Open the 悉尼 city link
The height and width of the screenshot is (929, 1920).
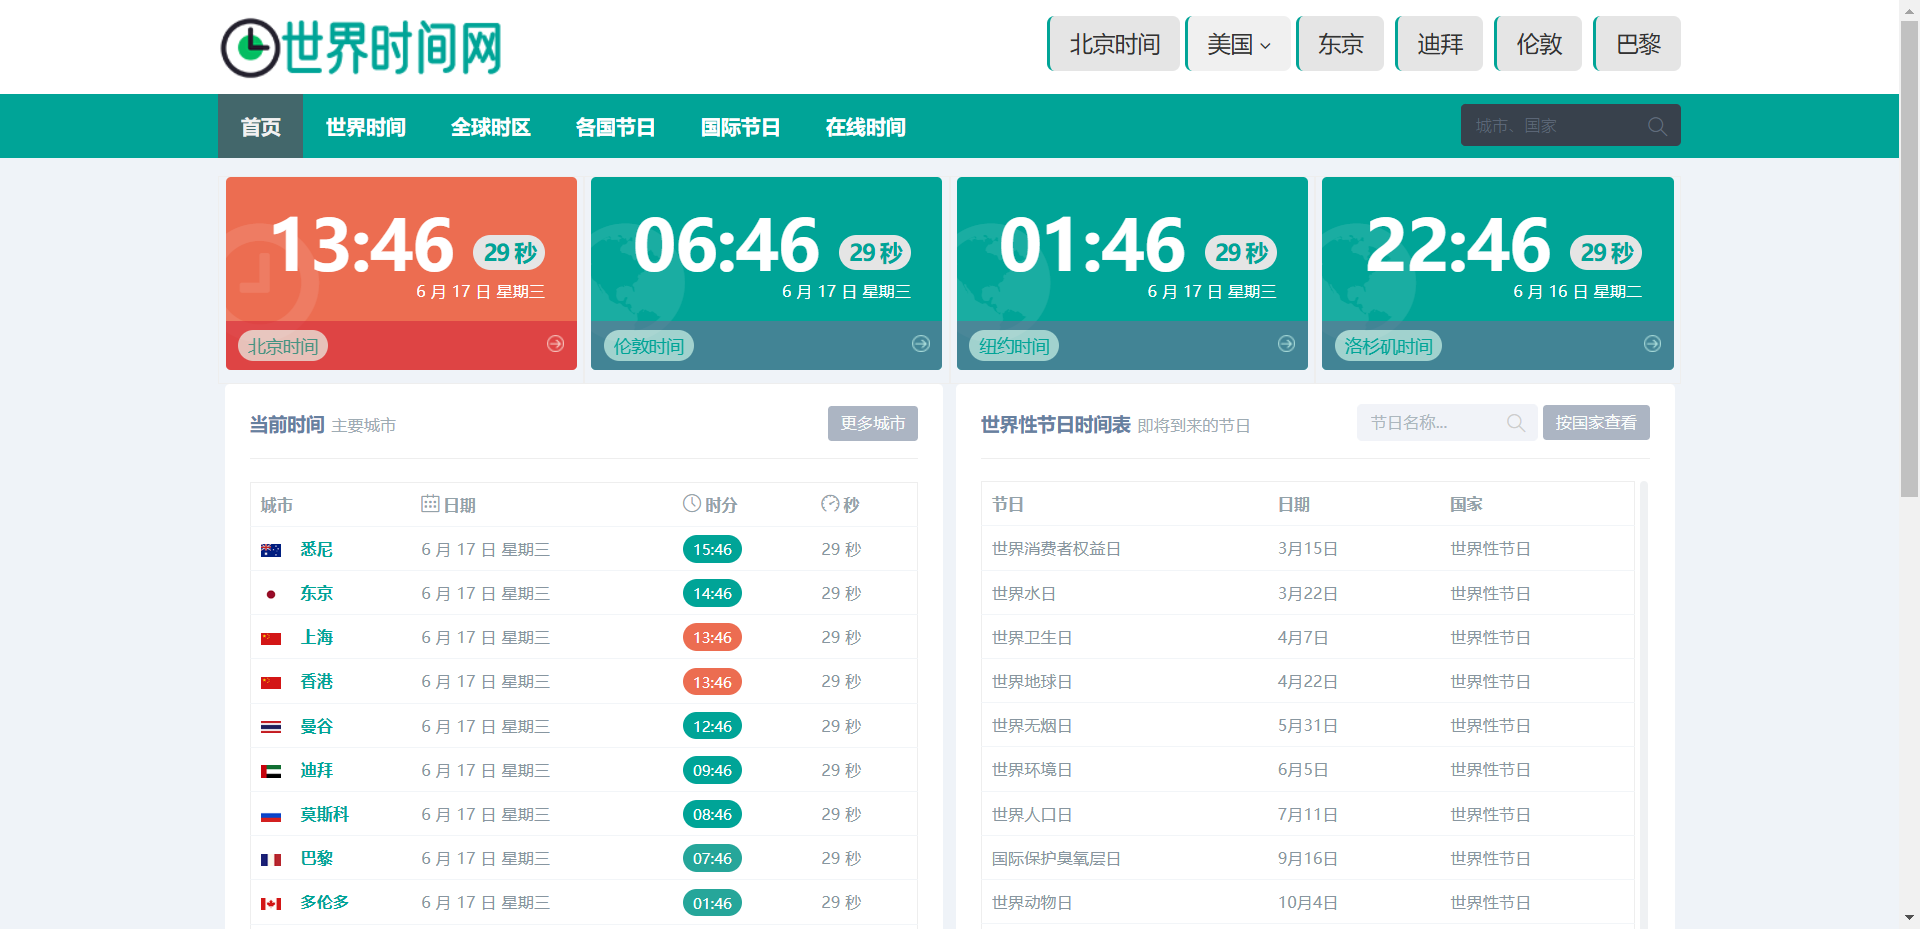(x=316, y=550)
